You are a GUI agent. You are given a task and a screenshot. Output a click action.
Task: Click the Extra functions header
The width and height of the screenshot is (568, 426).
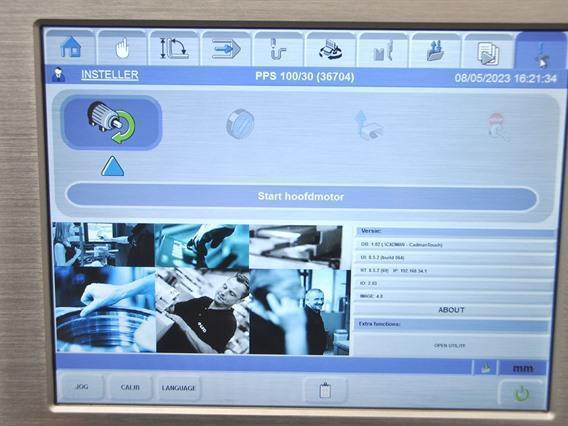pyautogui.click(x=451, y=325)
